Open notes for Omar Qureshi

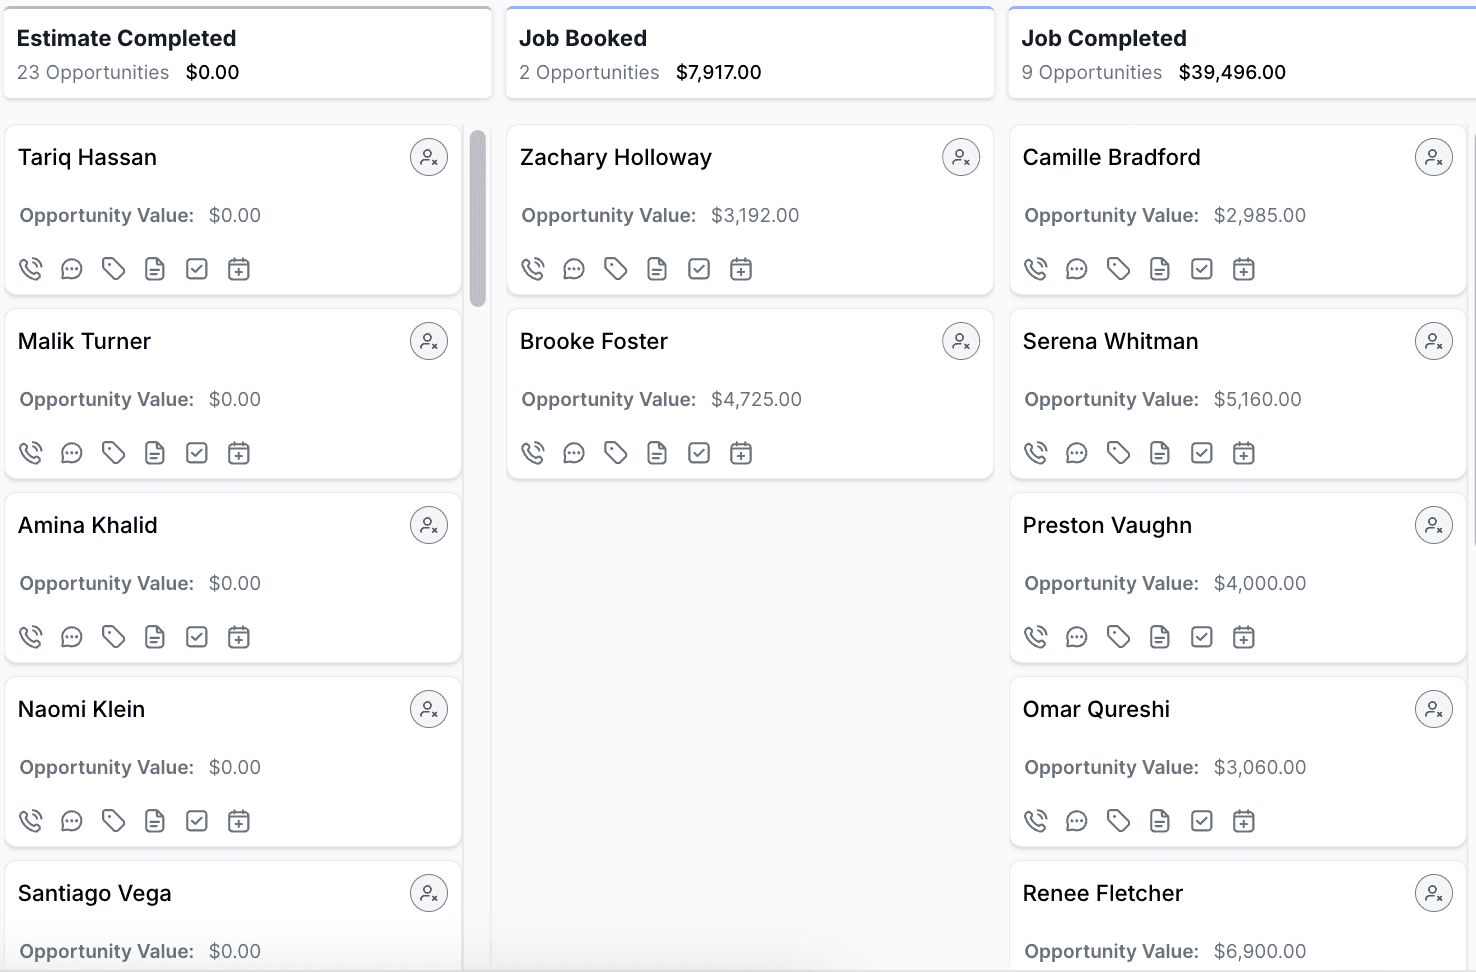1160,821
